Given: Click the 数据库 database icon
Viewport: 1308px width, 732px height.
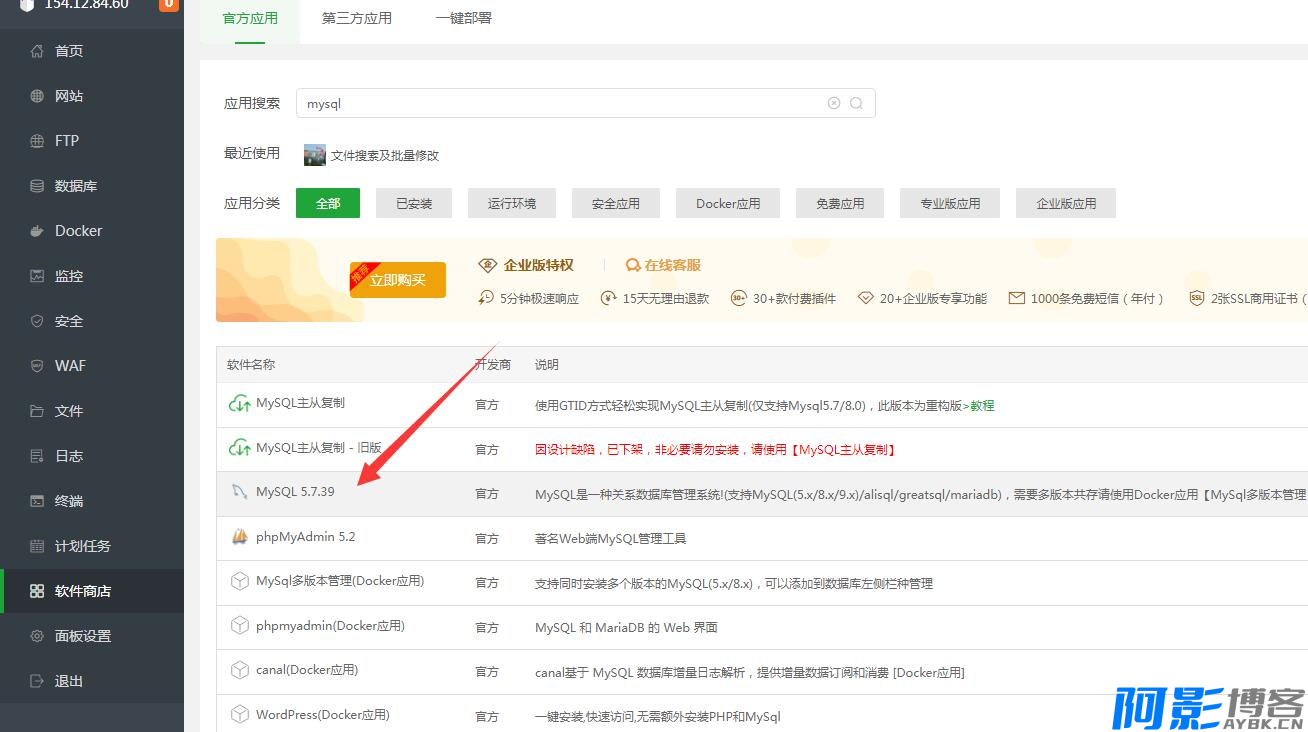Looking at the screenshot, I should [x=37, y=186].
